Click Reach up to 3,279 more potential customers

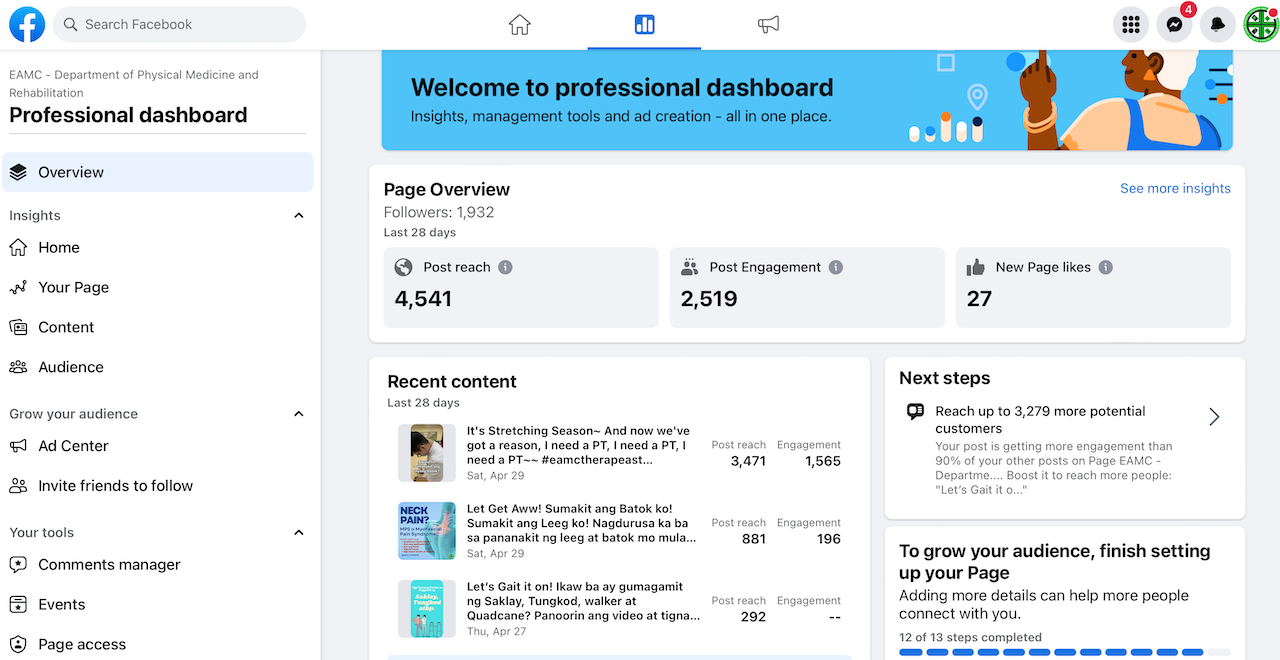click(1040, 420)
